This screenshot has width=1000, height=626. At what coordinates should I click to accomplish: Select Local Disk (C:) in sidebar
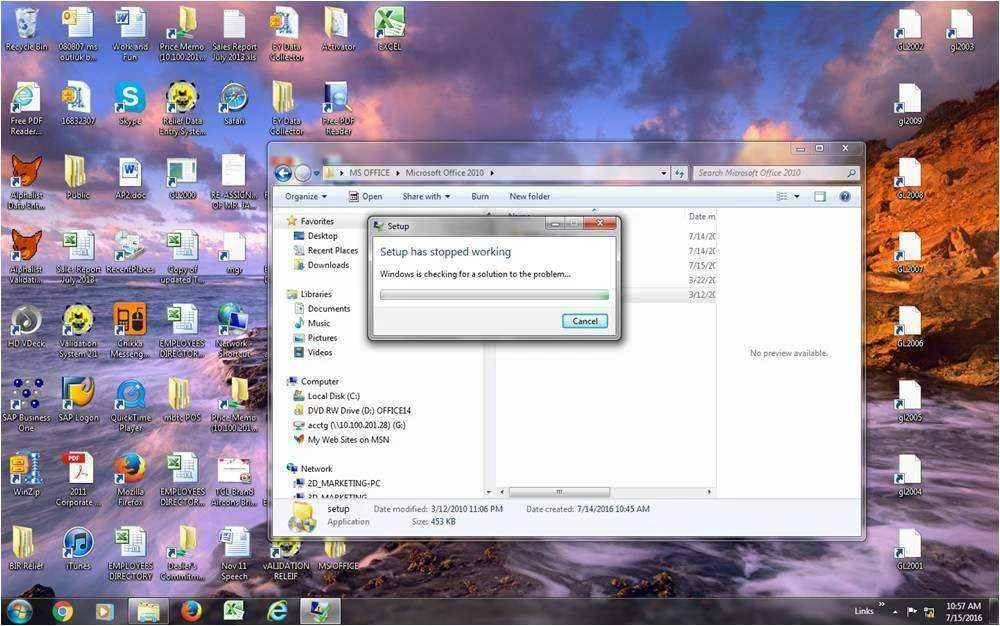tap(327, 396)
